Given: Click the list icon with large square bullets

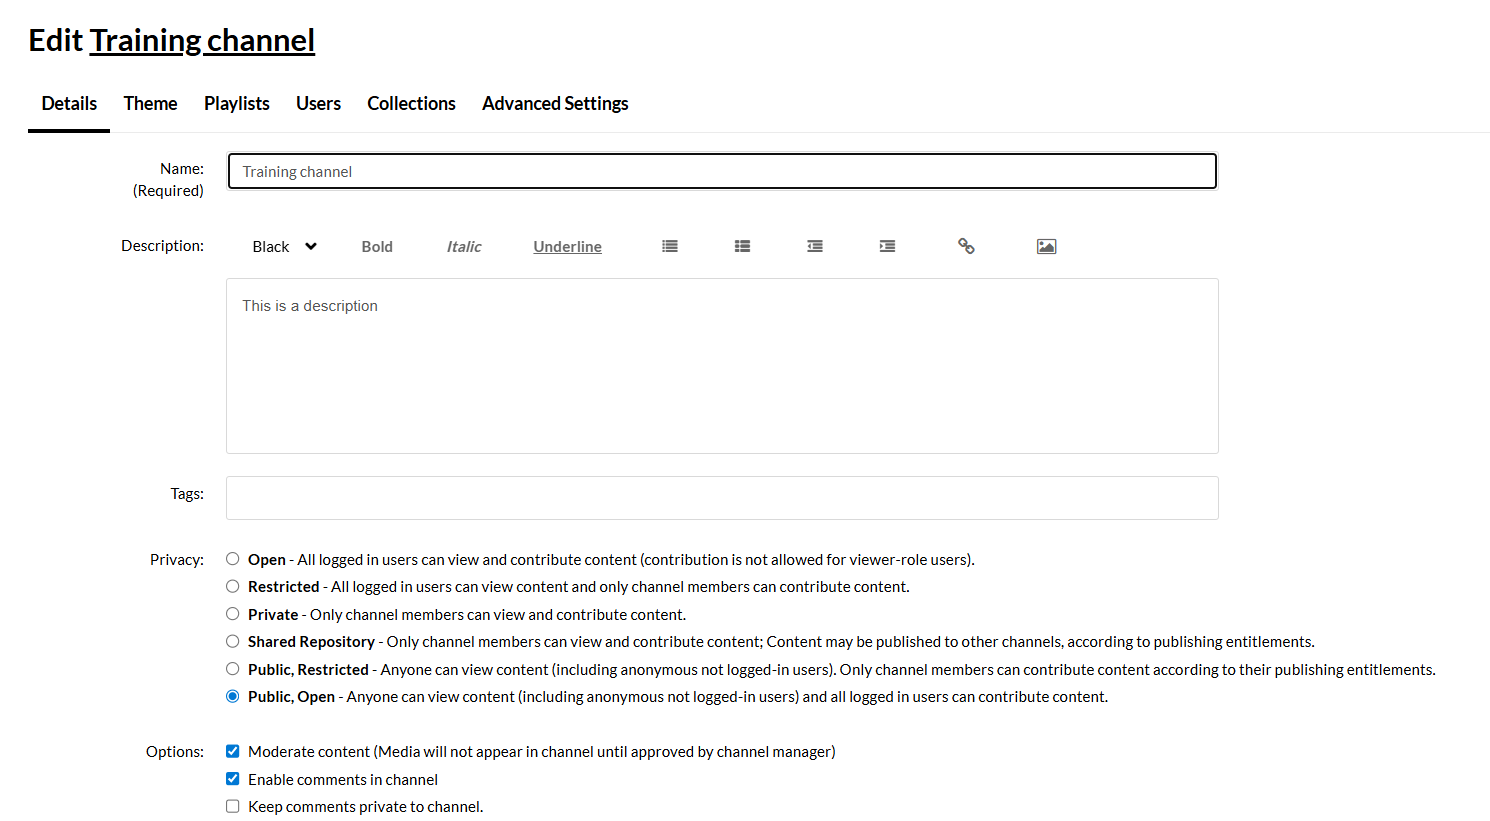Looking at the screenshot, I should (x=742, y=246).
